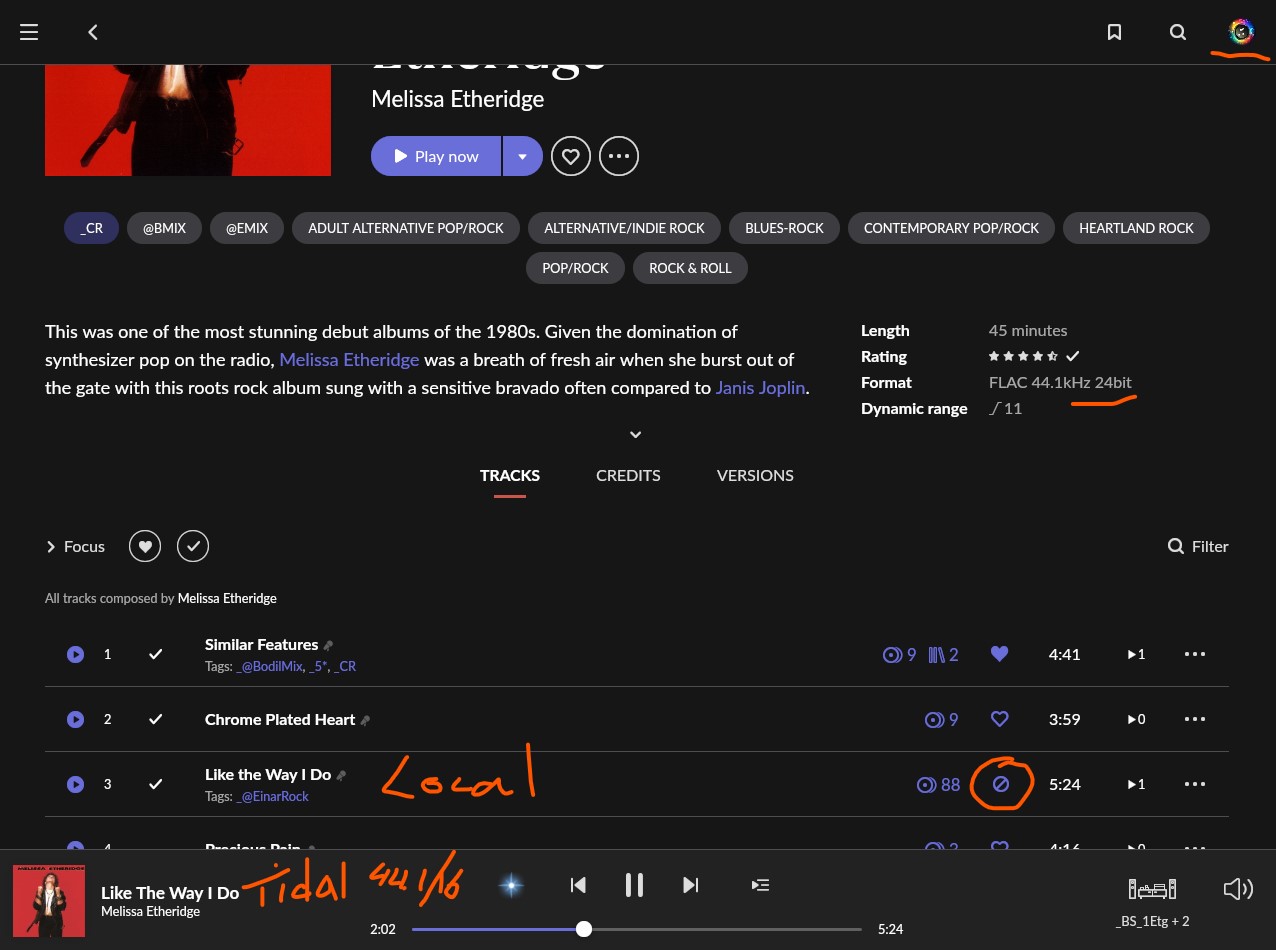Click library count icon on Similar Features row
Viewport: 1276px width, 950px height.
click(x=943, y=655)
